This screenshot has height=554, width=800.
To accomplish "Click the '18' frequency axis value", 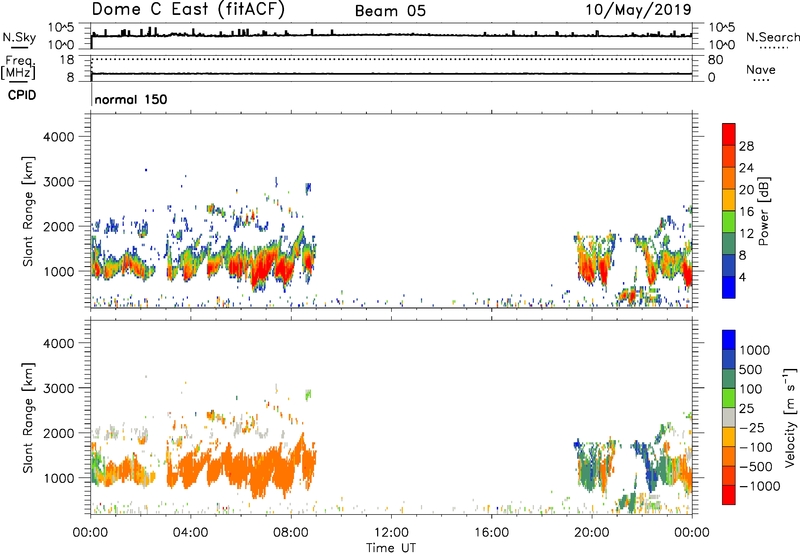I will [x=67, y=60].
